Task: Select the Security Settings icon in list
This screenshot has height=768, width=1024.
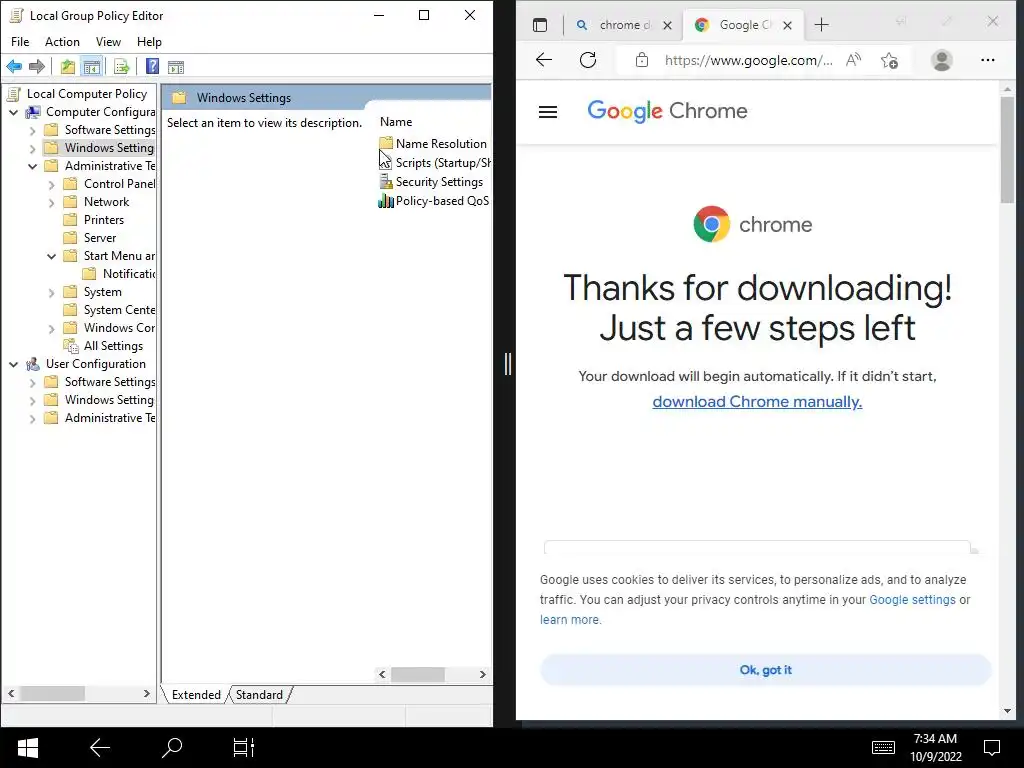Action: point(385,182)
